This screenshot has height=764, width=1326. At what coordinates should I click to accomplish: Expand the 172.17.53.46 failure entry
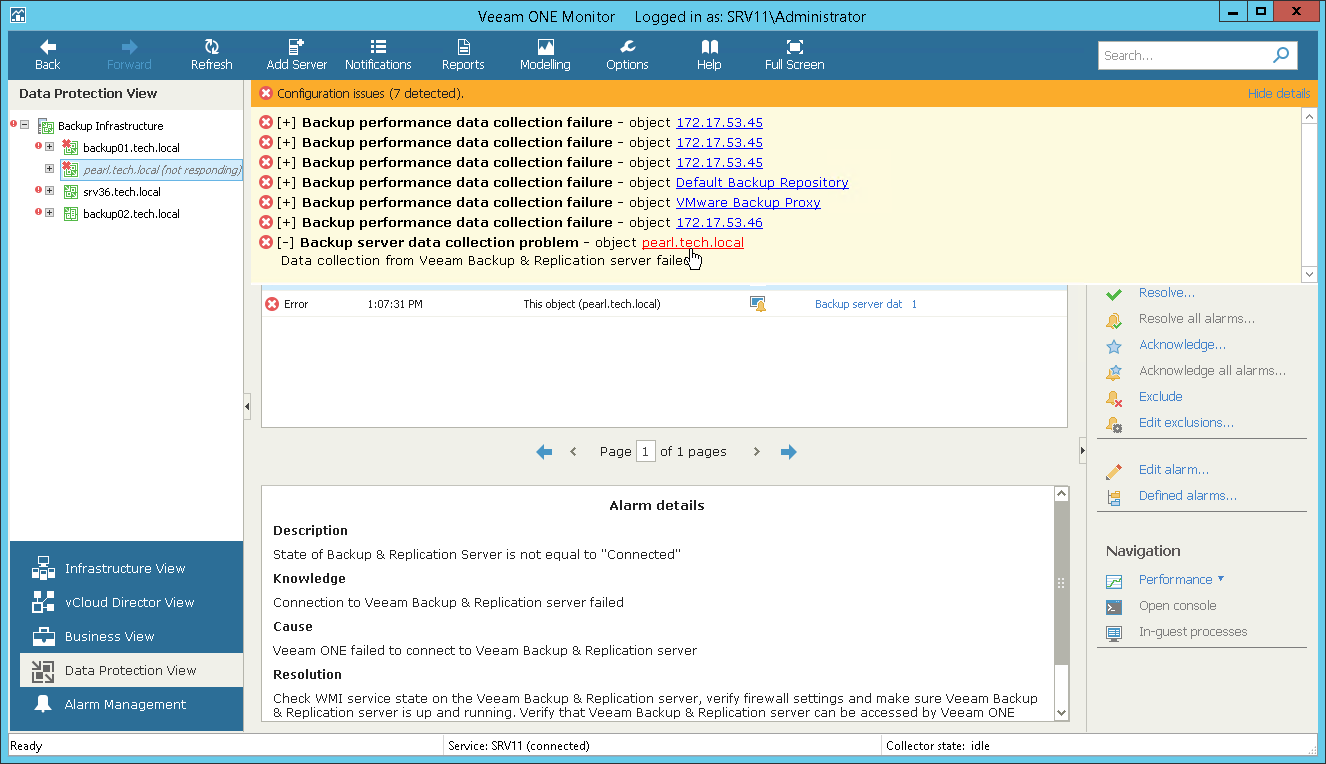287,223
